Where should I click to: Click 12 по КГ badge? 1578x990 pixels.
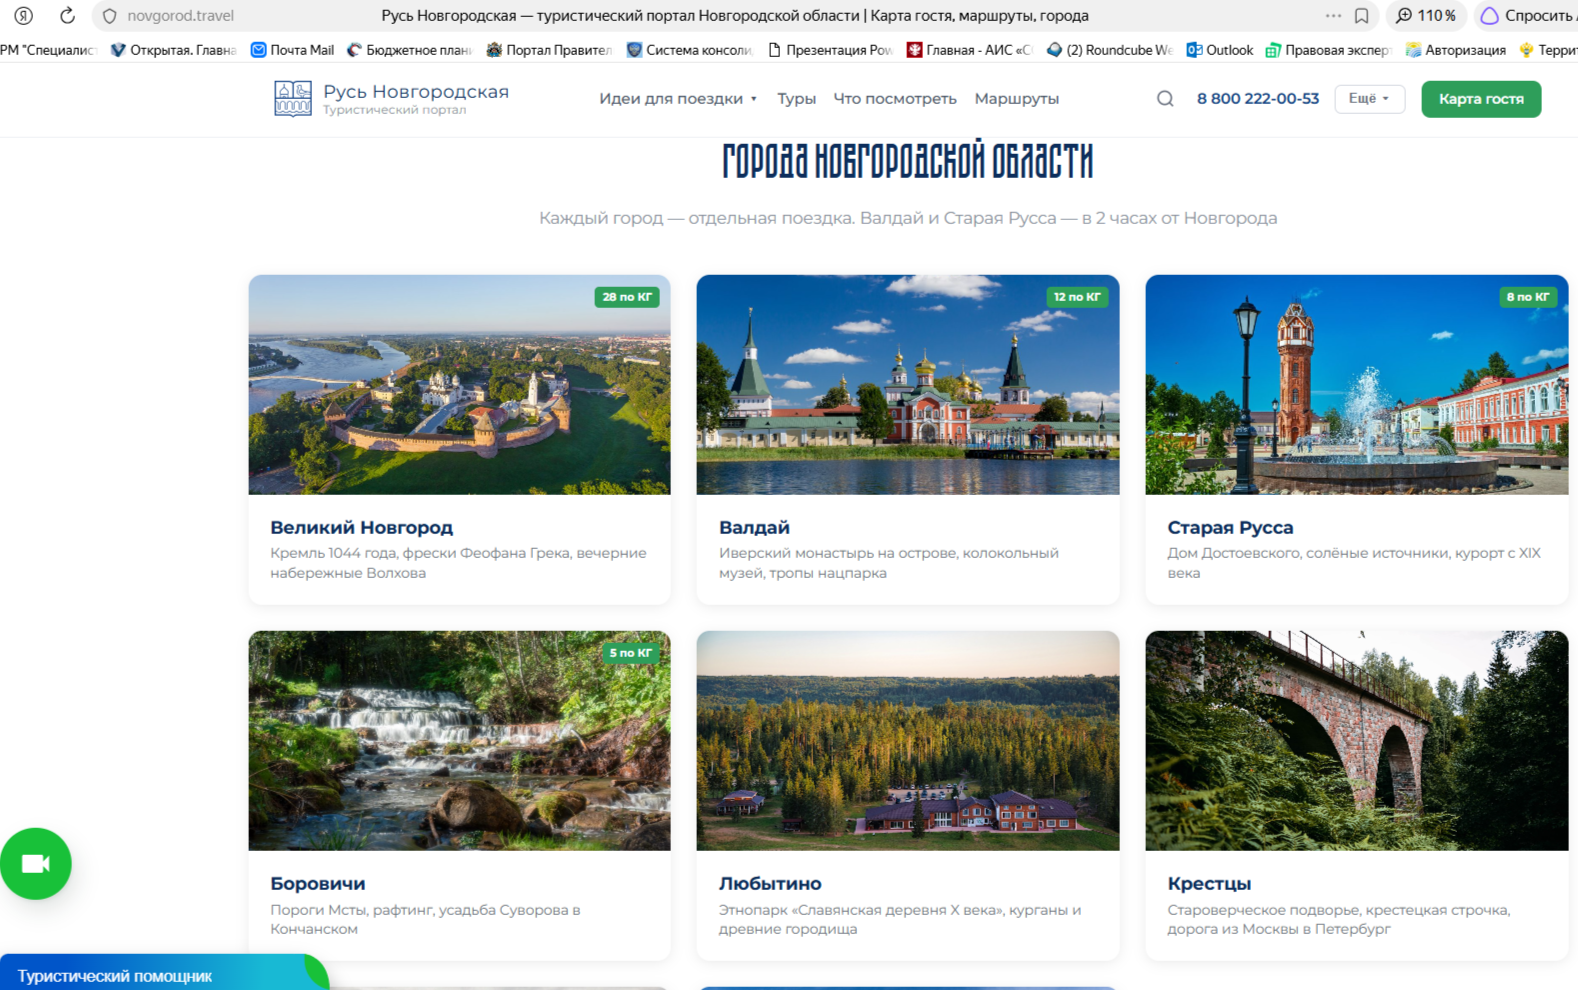tap(1077, 297)
